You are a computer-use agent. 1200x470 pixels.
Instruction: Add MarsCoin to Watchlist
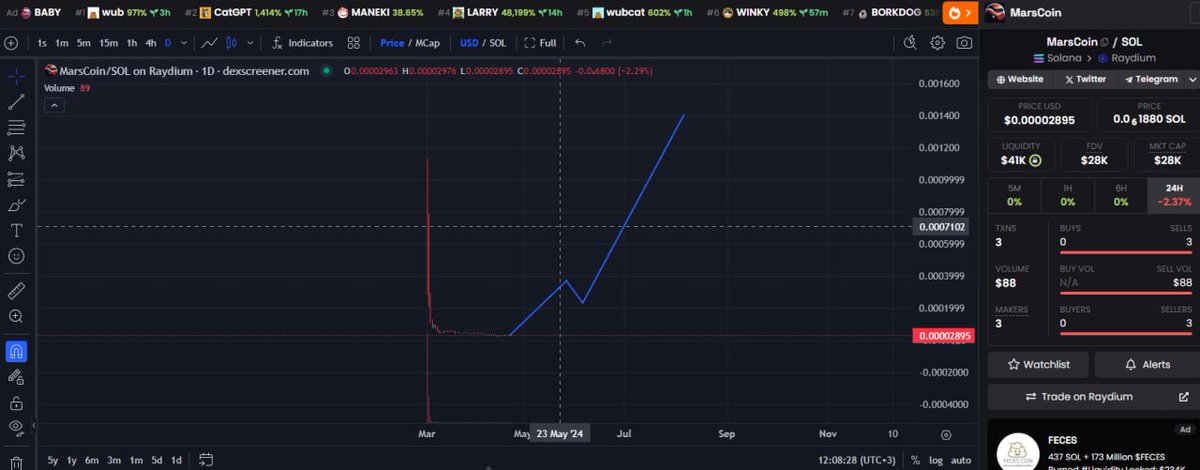(x=1038, y=364)
